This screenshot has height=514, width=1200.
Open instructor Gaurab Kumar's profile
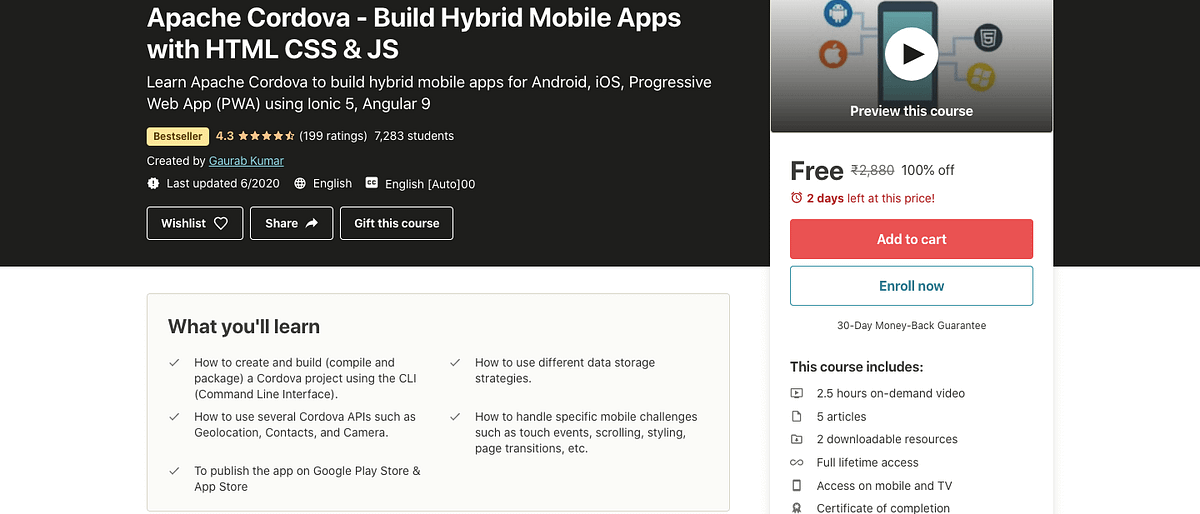(246, 160)
